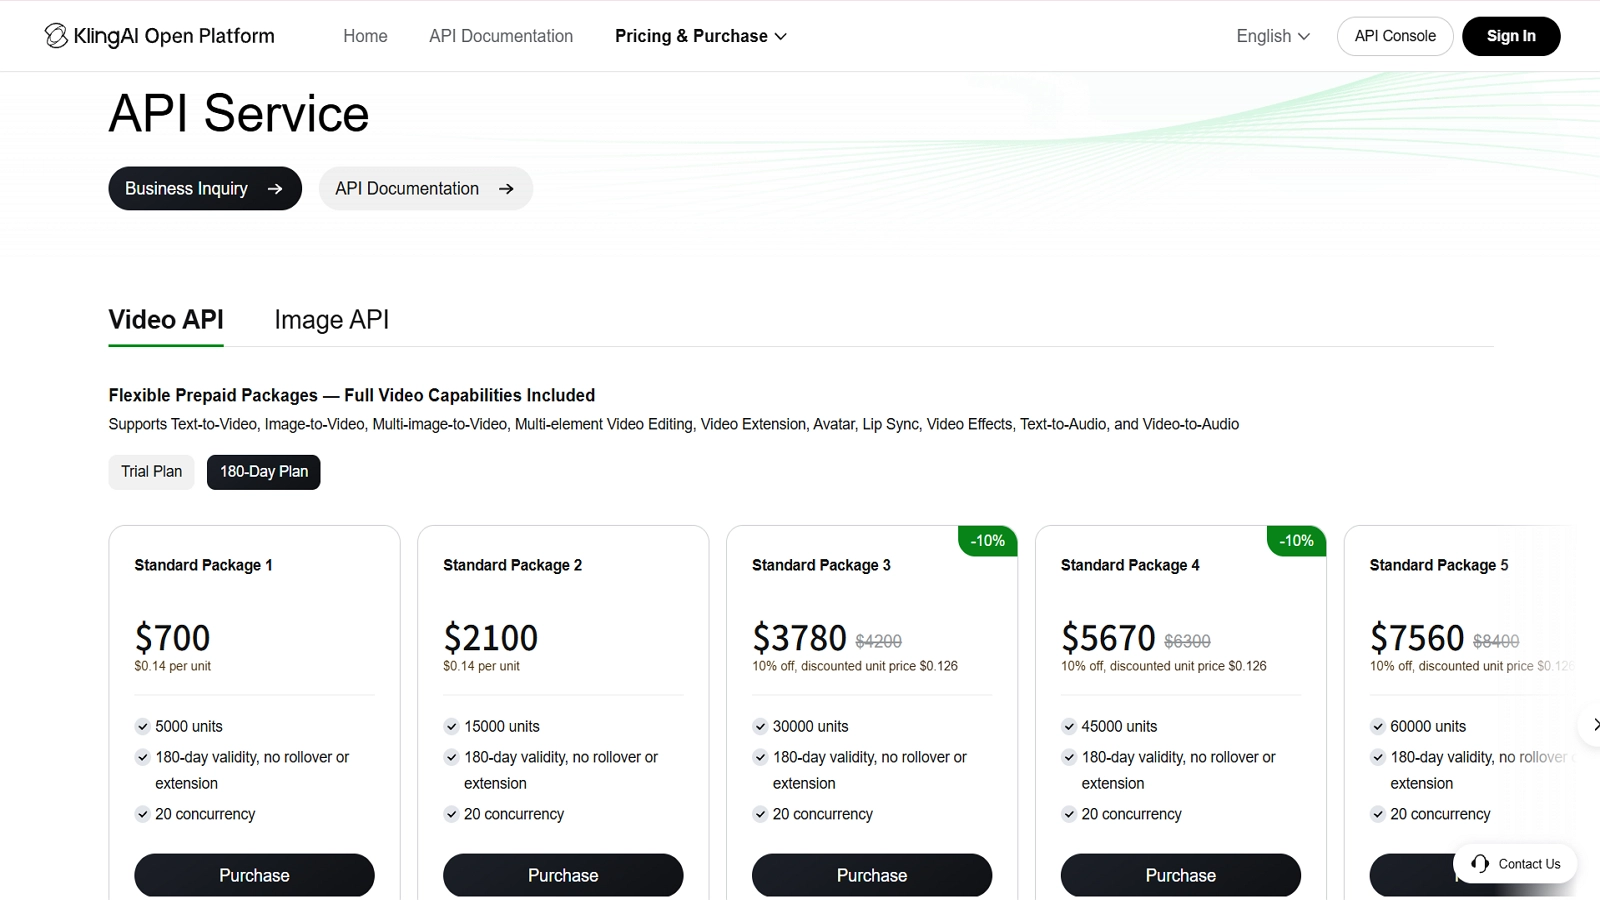Click the 30000 units text
The height and width of the screenshot is (900, 1600).
(811, 727)
